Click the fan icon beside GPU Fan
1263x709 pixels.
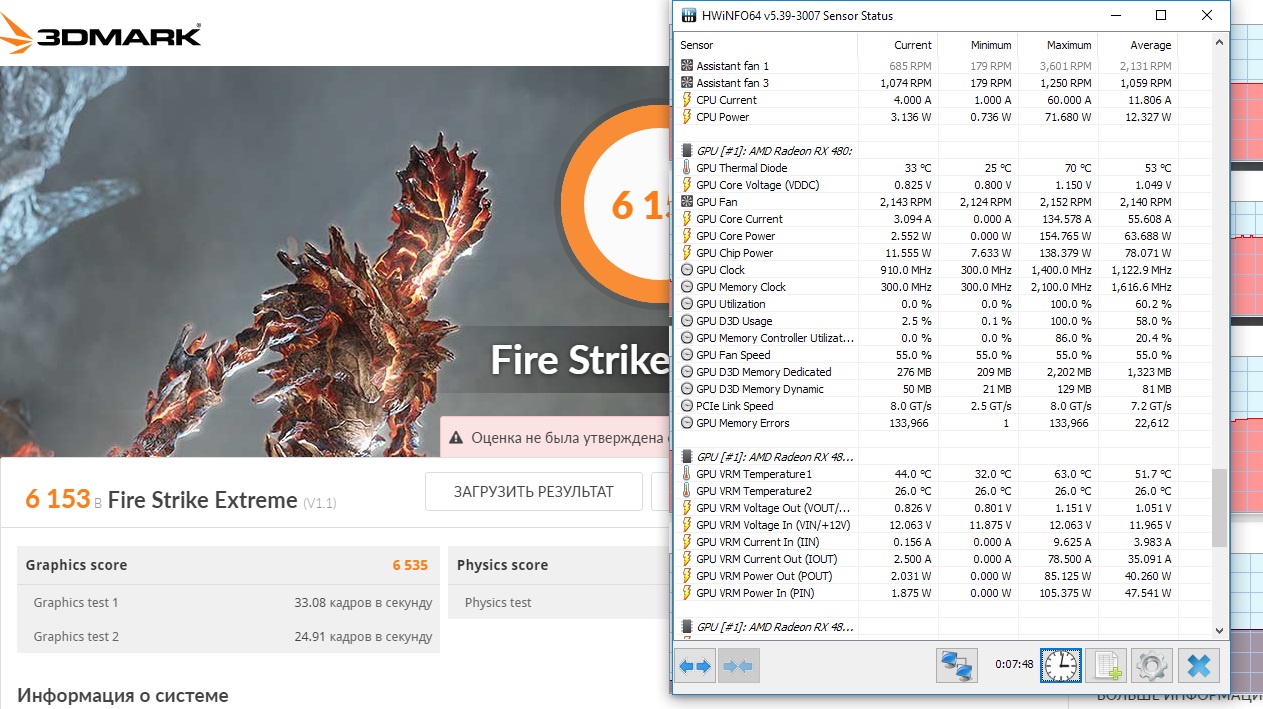click(687, 202)
